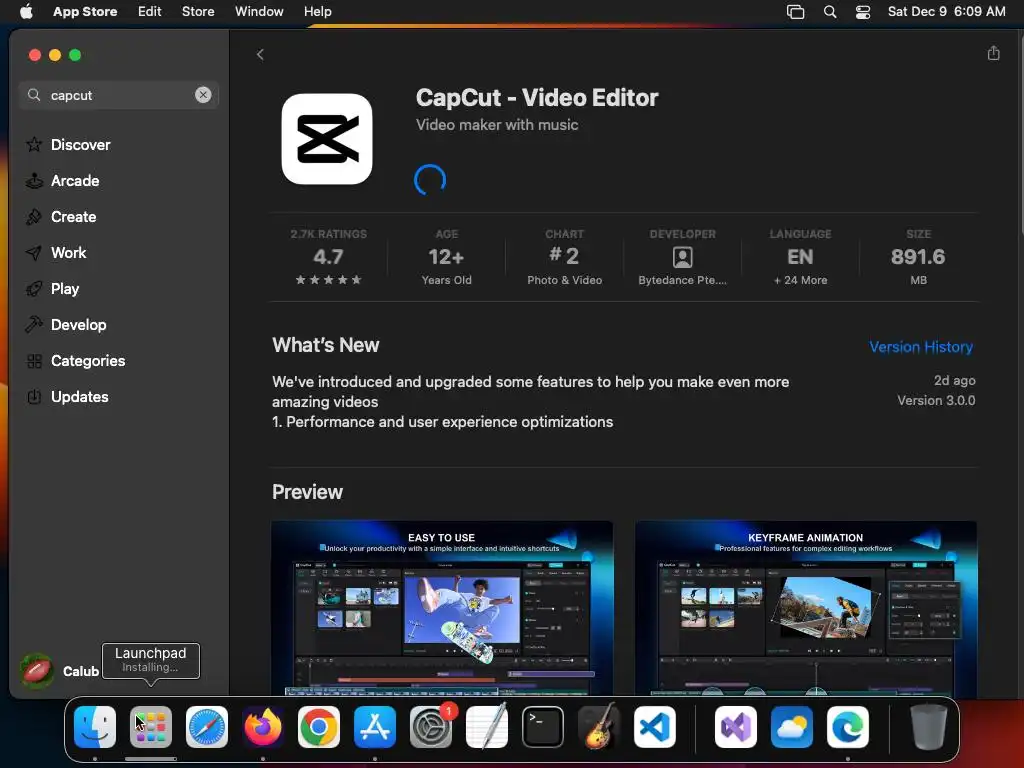The image size is (1024, 768).
Task: Open the Store menu
Action: 198,11
